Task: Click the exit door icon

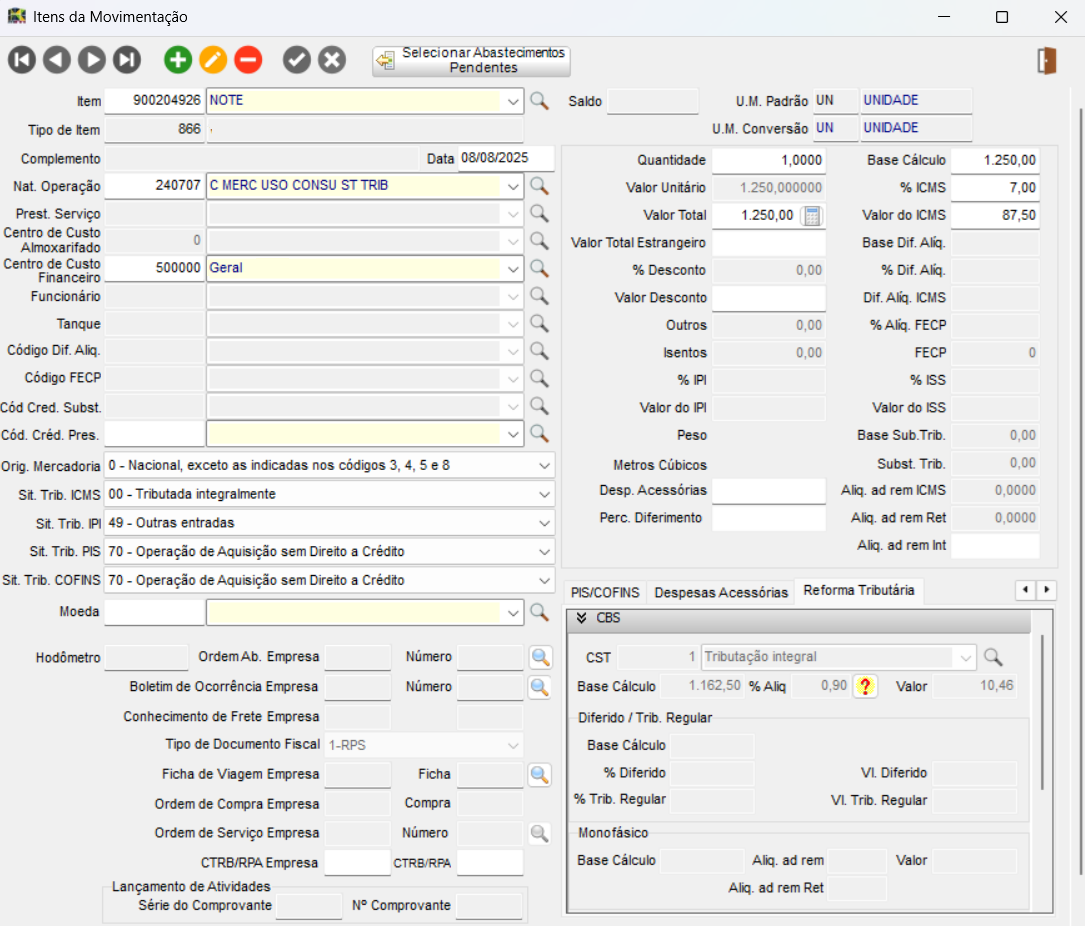Action: [x=1046, y=60]
